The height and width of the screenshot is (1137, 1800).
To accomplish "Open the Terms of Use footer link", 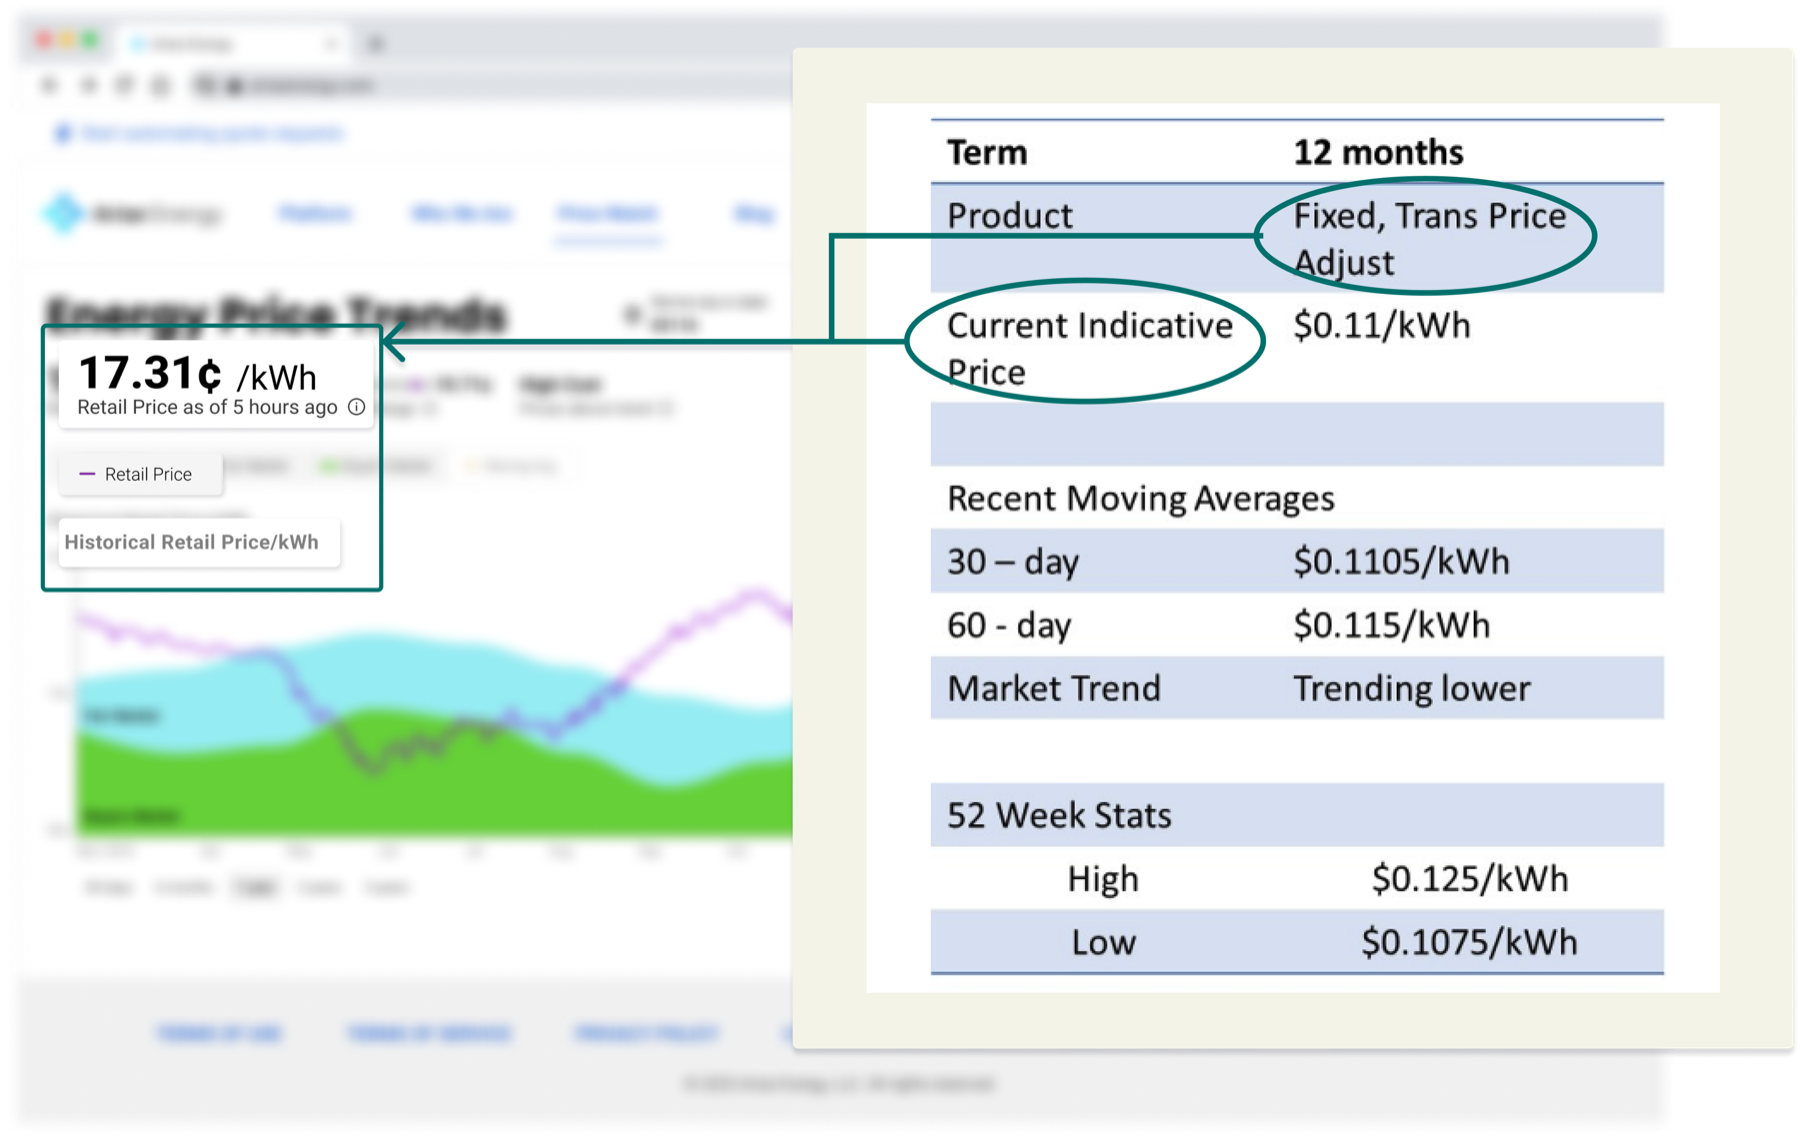I will 219,1033.
